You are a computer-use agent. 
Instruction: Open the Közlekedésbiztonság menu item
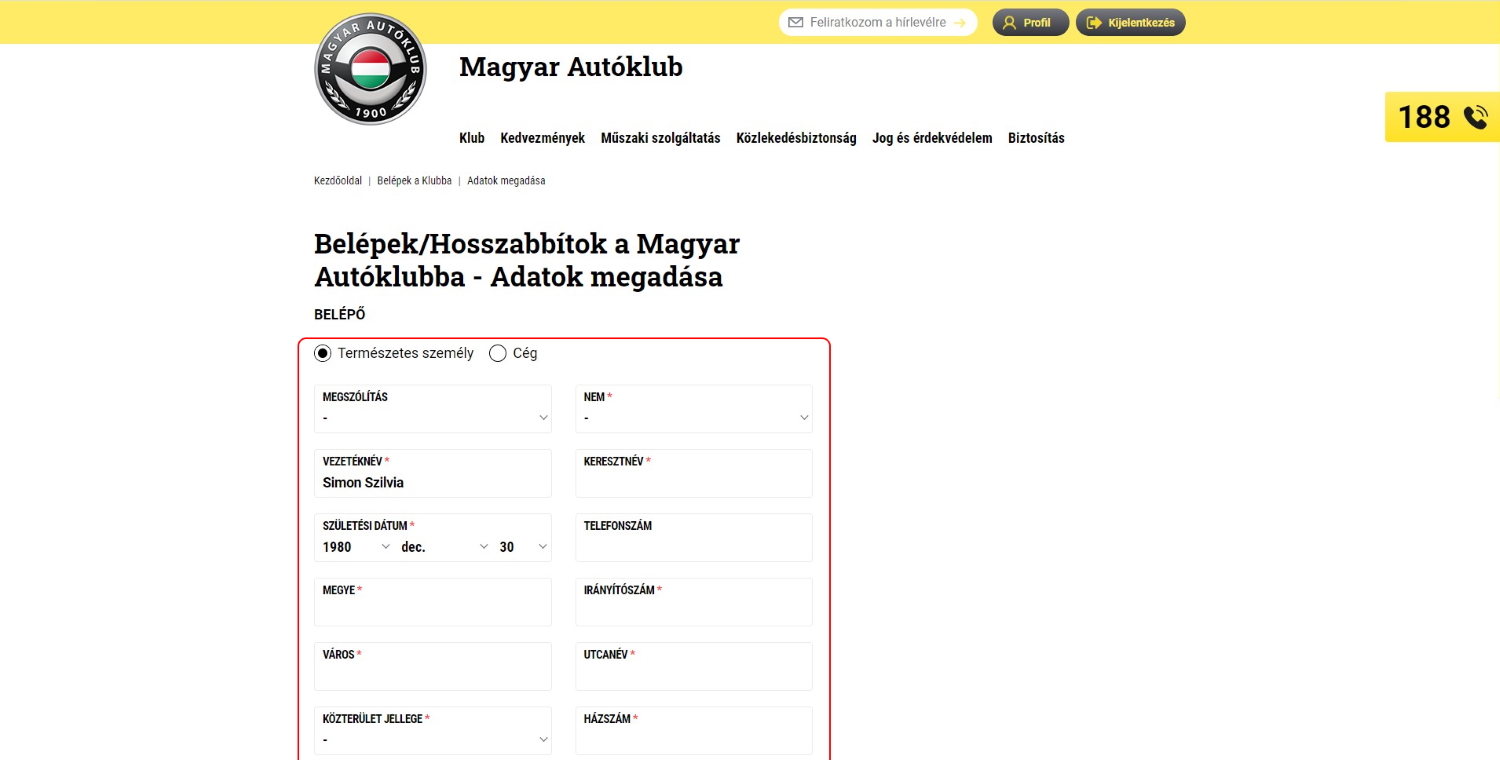[x=796, y=138]
